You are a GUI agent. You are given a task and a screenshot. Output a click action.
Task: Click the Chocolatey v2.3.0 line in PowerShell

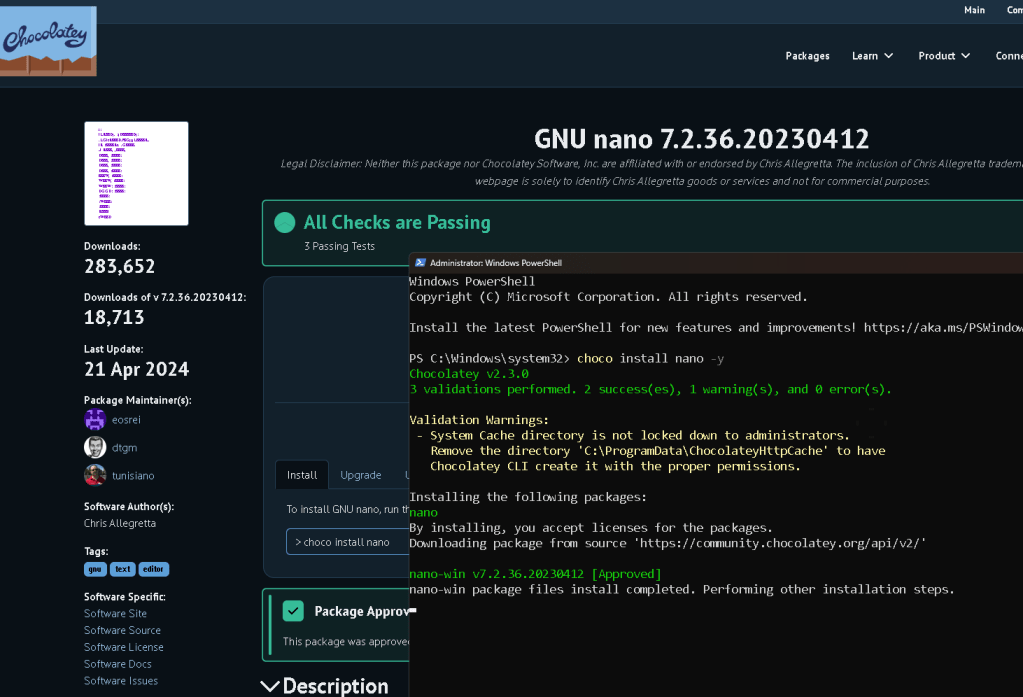click(x=468, y=374)
